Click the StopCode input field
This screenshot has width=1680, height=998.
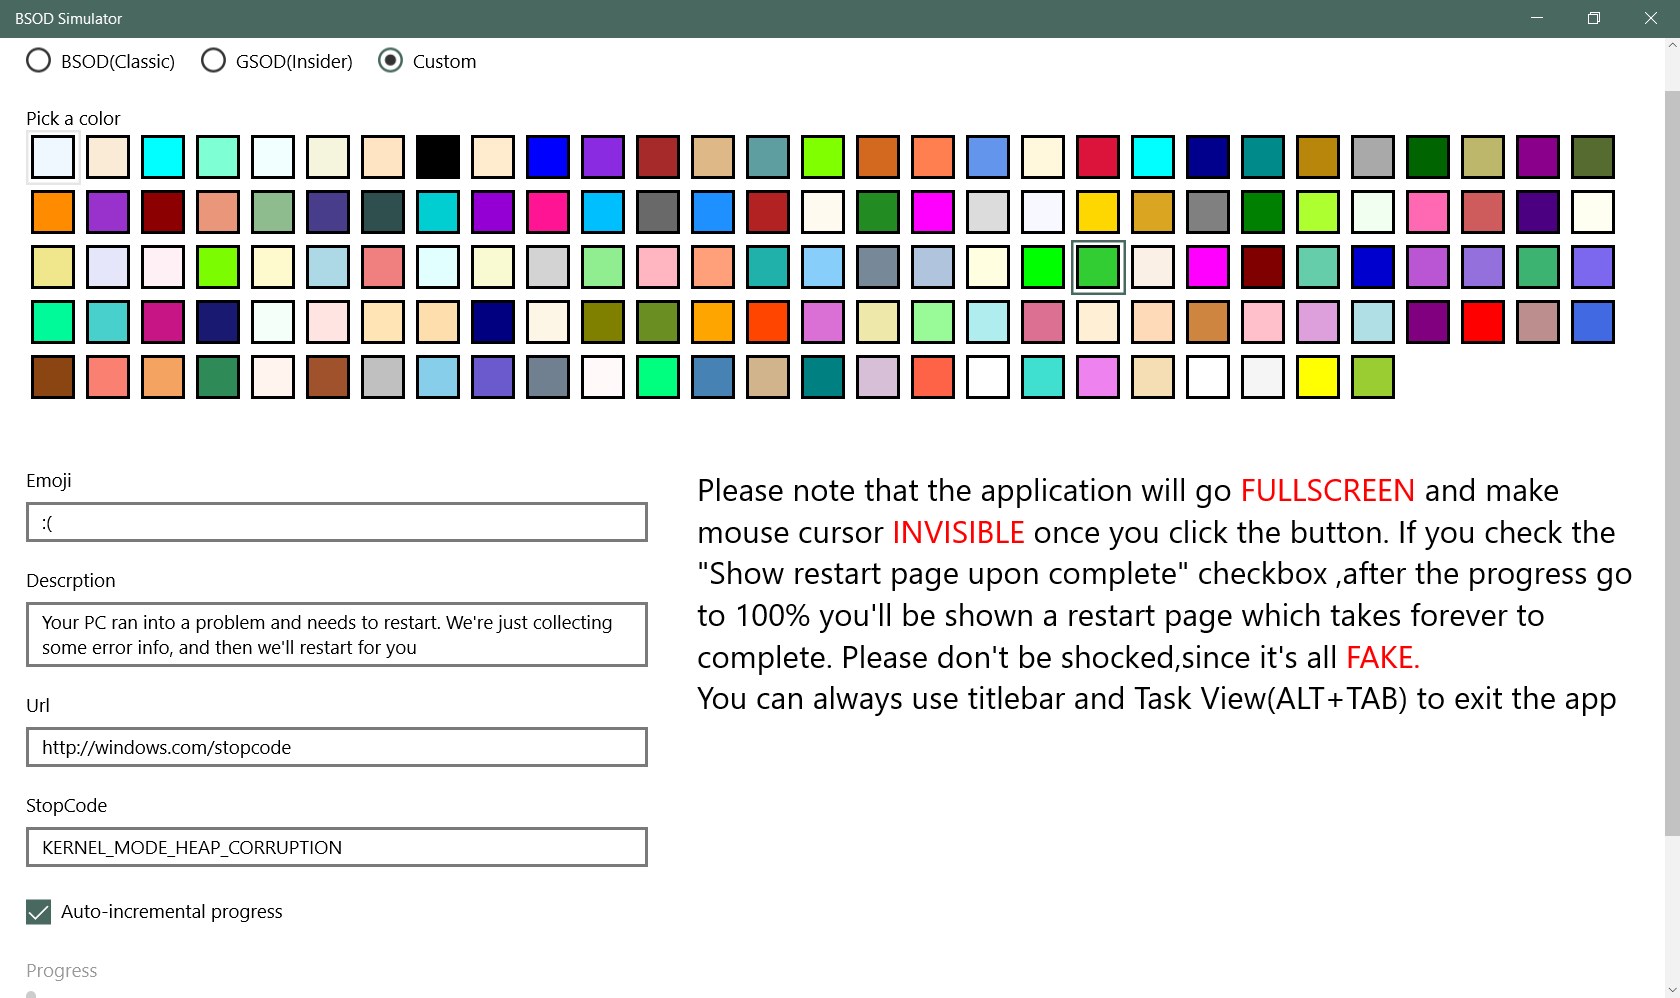coord(337,847)
